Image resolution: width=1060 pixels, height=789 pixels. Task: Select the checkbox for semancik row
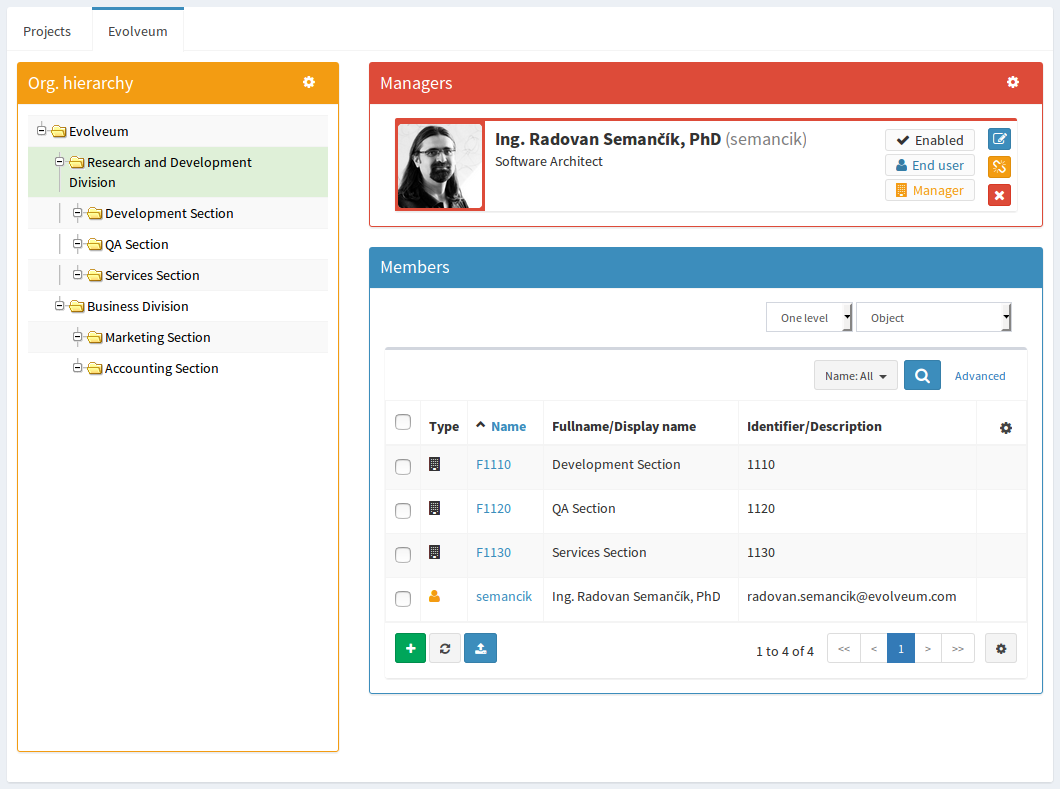coord(403,598)
